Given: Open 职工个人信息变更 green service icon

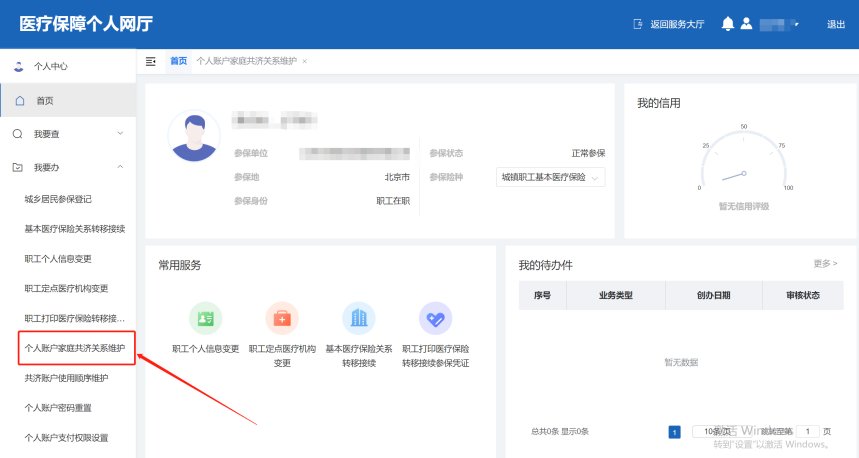Looking at the screenshot, I should [205, 318].
